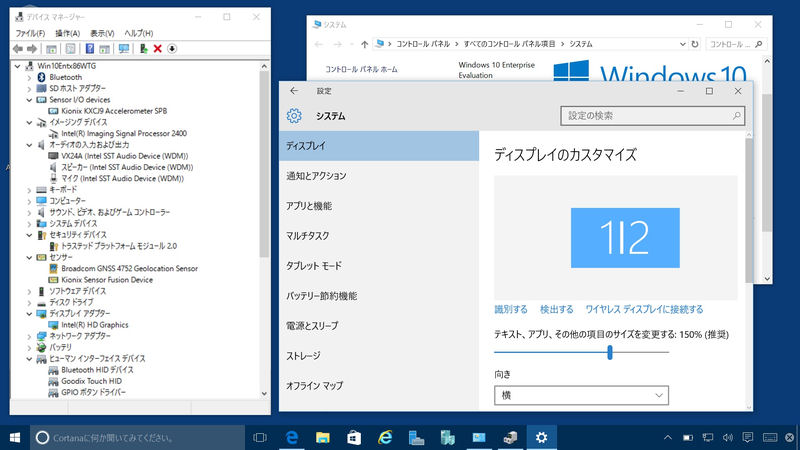Open the 表示(V) menu
The image size is (800, 450).
click(x=102, y=33)
